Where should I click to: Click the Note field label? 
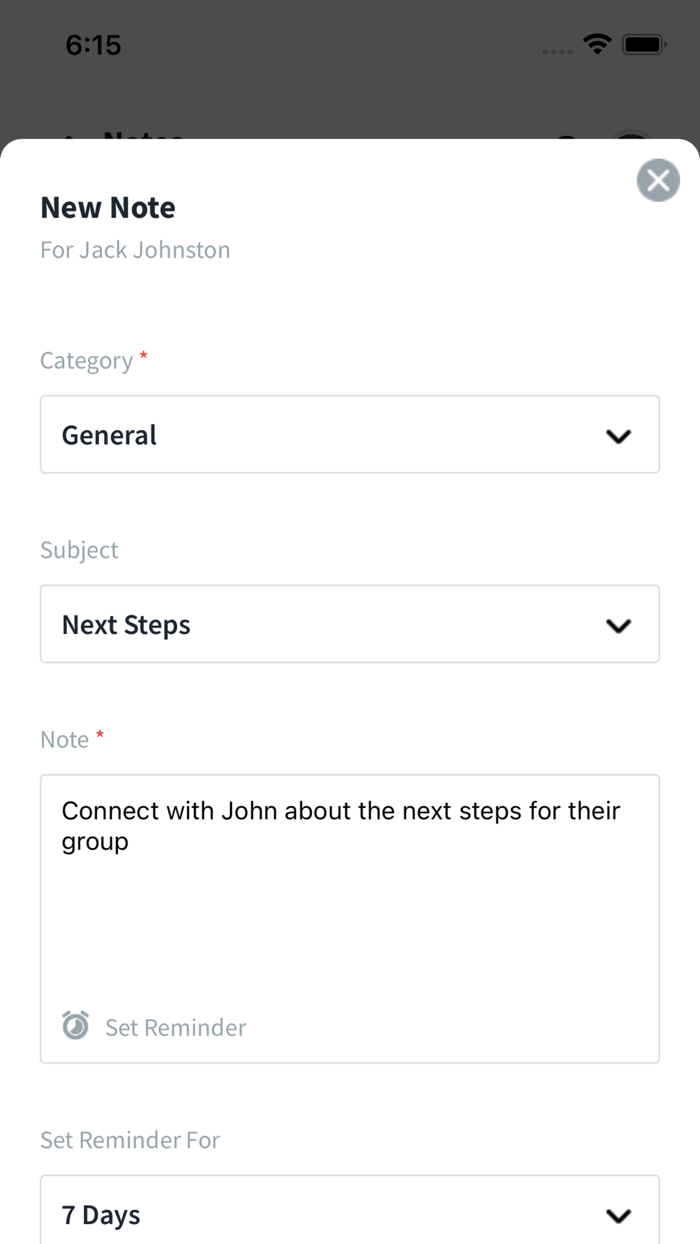click(x=65, y=740)
